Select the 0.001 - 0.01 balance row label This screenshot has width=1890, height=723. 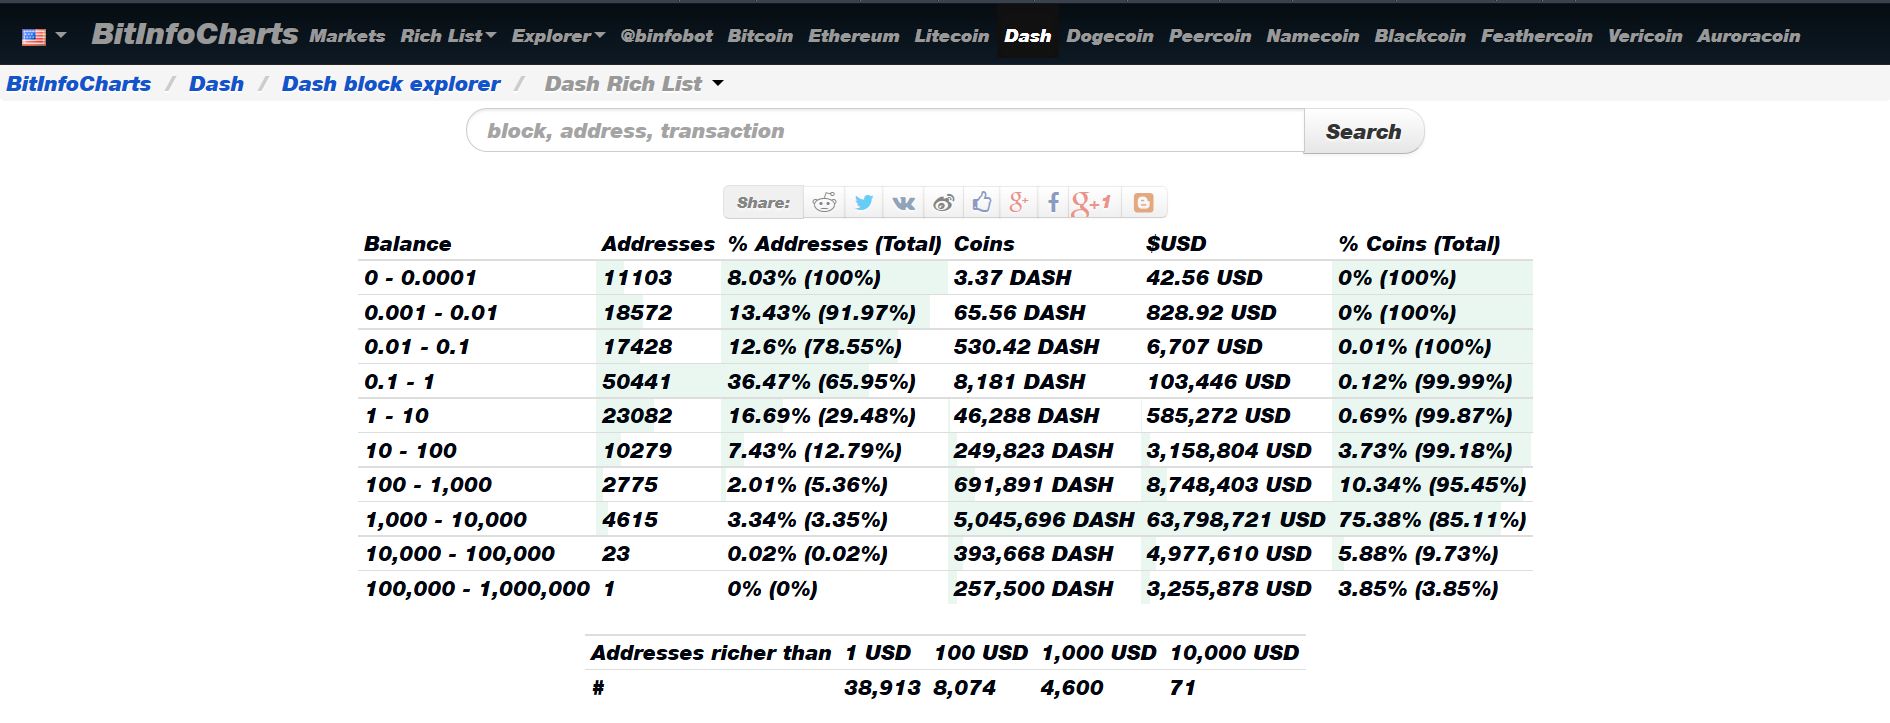pos(431,313)
